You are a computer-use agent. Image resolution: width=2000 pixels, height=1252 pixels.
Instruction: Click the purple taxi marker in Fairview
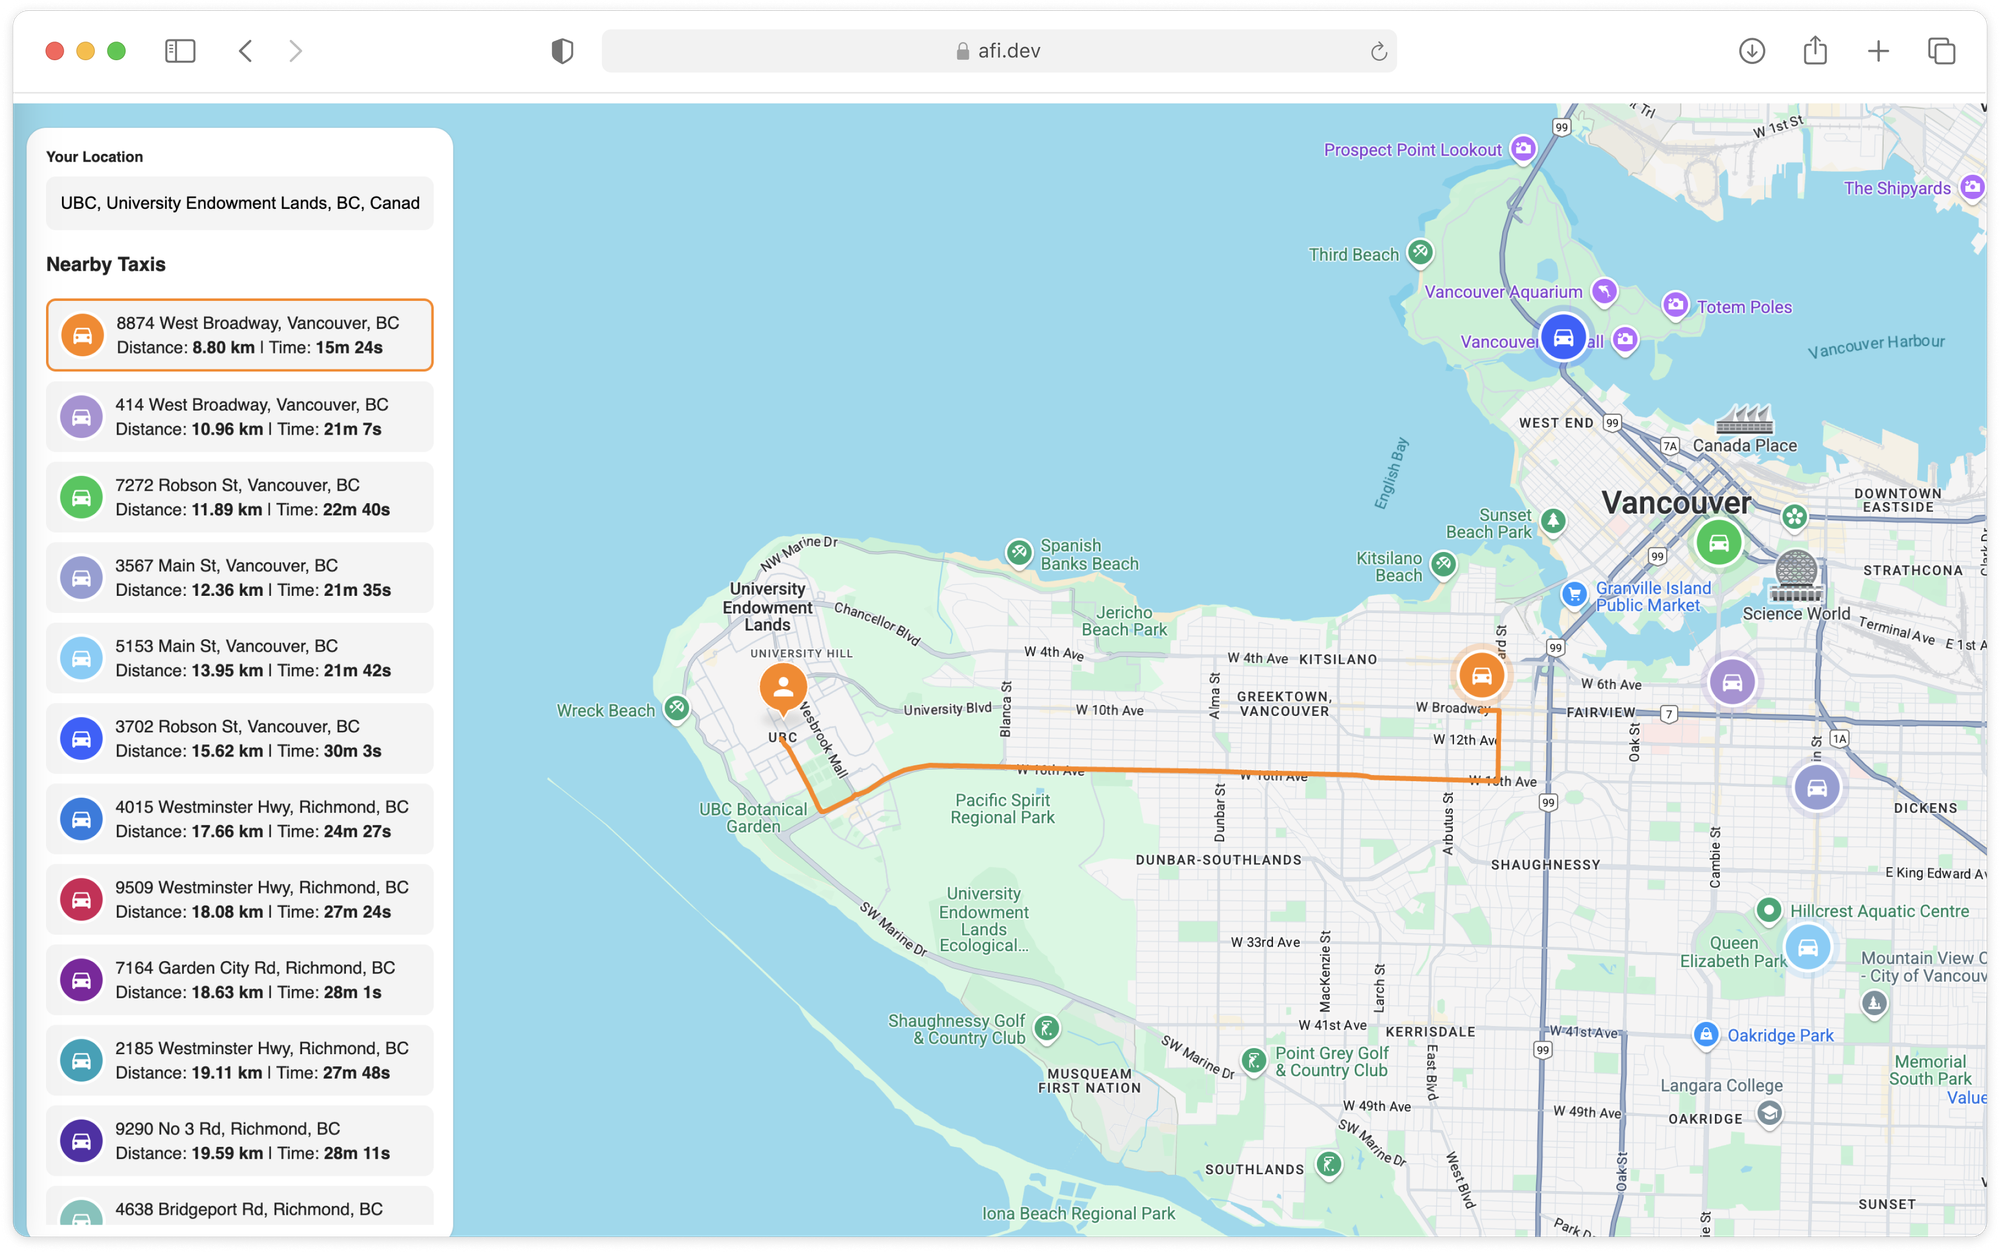[x=1733, y=682]
